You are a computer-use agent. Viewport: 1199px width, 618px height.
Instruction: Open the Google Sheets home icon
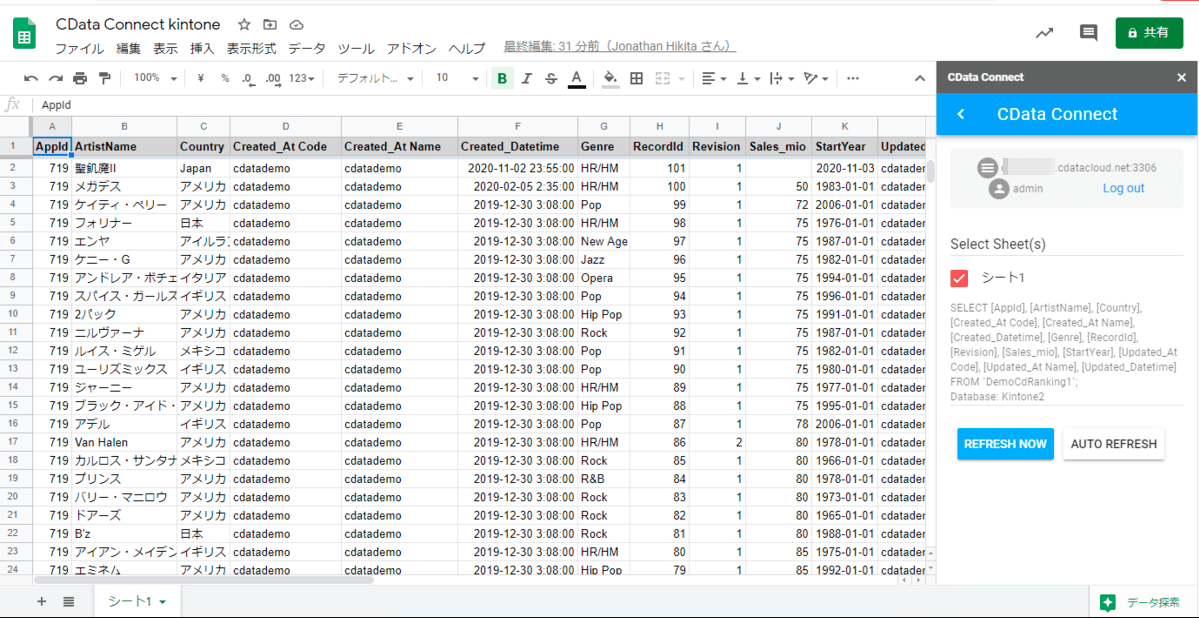pyautogui.click(x=25, y=33)
